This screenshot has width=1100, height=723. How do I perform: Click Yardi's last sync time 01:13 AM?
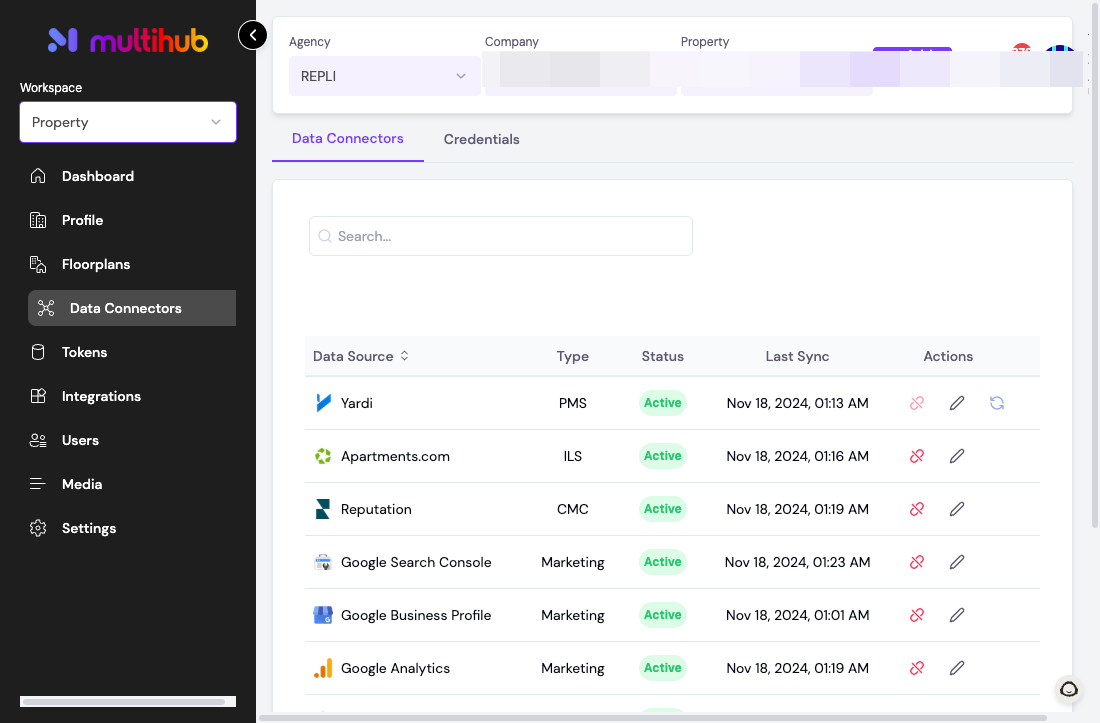(x=798, y=403)
